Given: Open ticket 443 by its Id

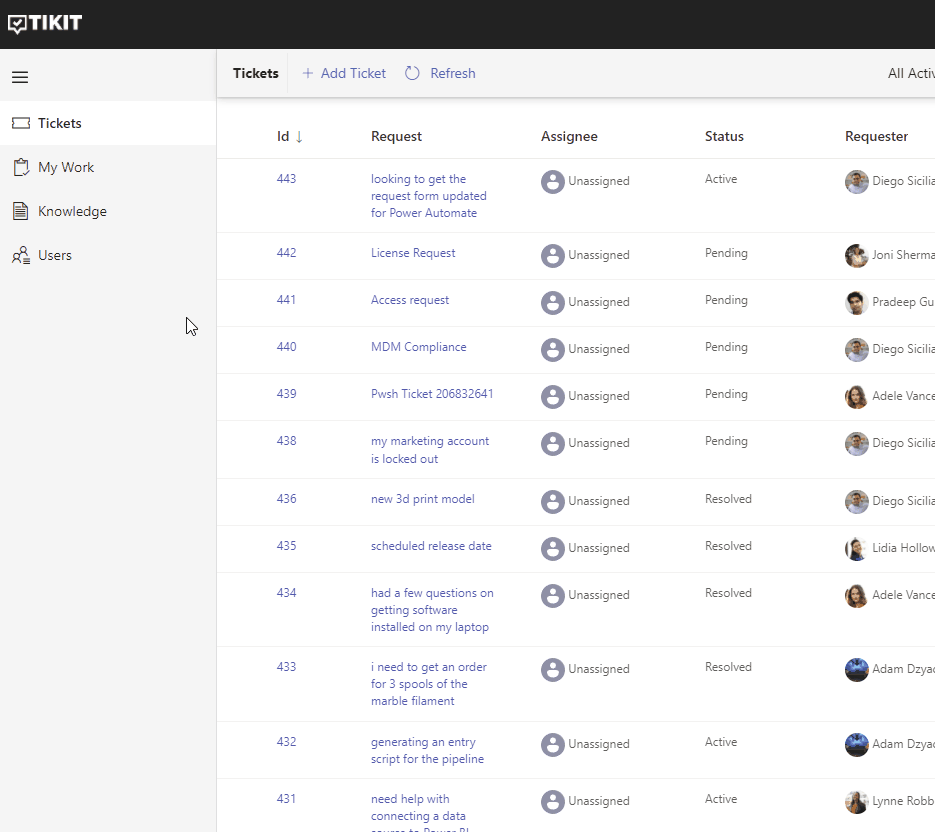Looking at the screenshot, I should tap(286, 179).
